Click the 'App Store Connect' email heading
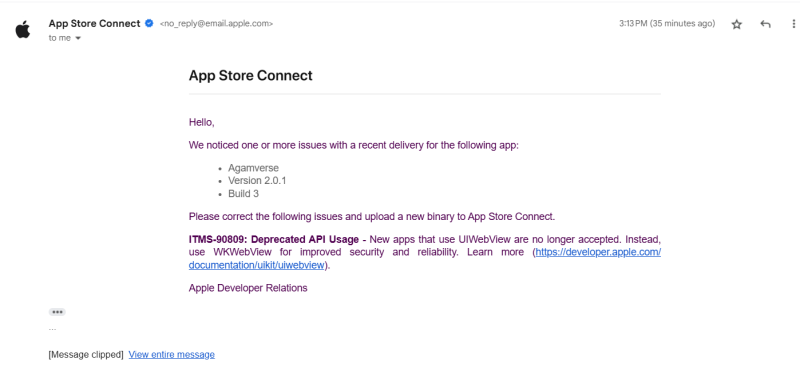The width and height of the screenshot is (800, 368). (x=251, y=76)
